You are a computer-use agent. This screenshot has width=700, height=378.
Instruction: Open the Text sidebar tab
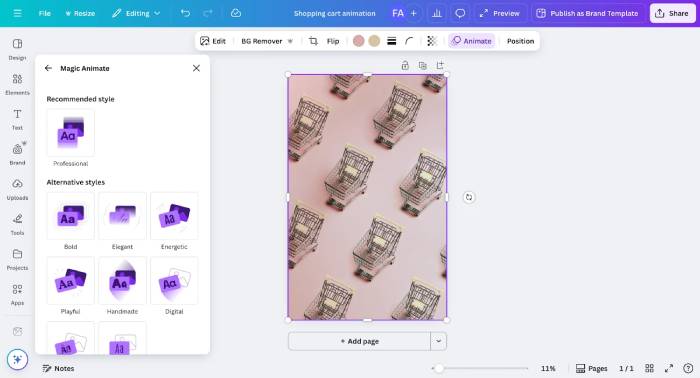click(17, 120)
